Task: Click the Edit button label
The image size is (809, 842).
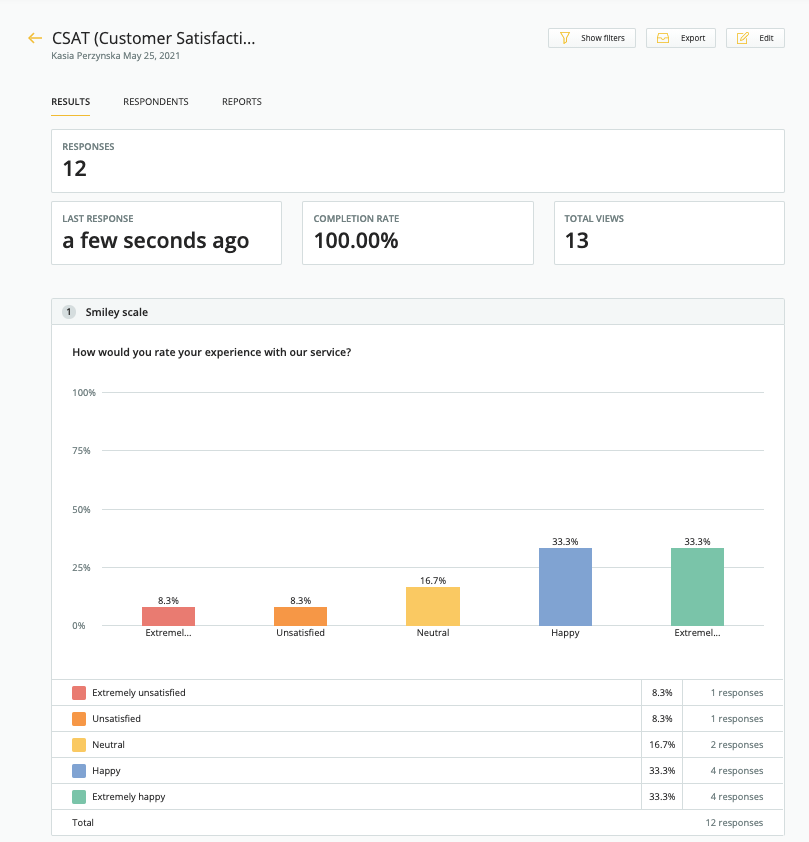Action: pos(766,38)
